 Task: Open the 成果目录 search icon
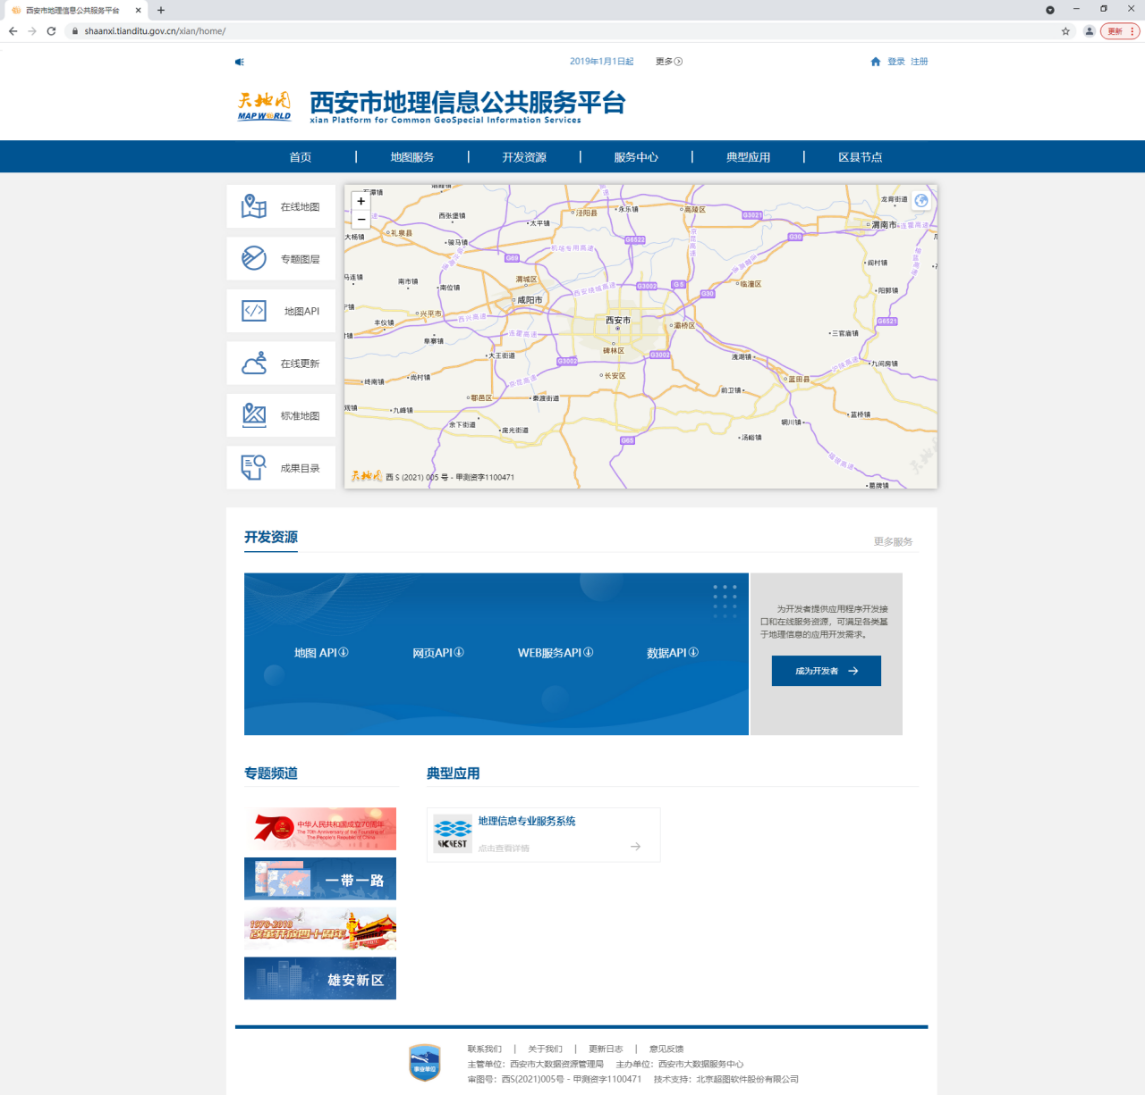(254, 467)
